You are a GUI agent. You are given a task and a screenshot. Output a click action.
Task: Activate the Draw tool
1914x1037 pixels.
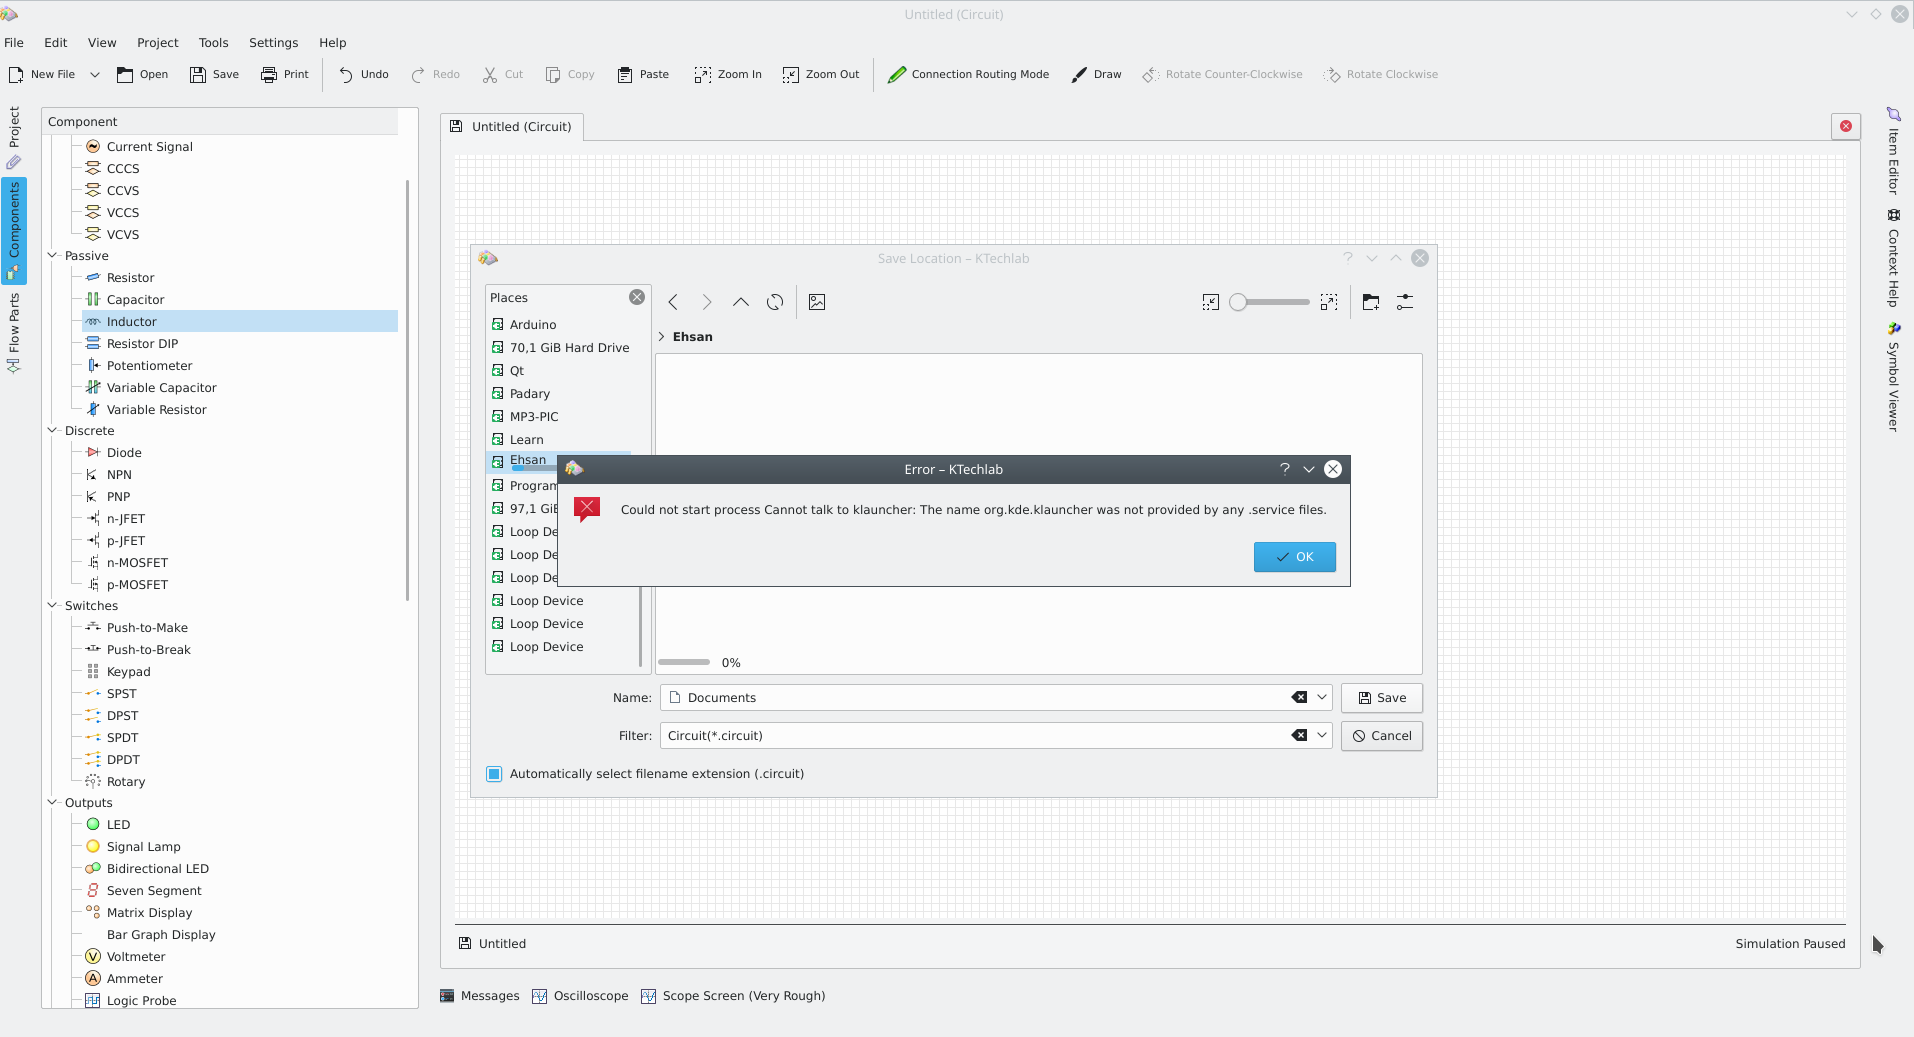1096,74
